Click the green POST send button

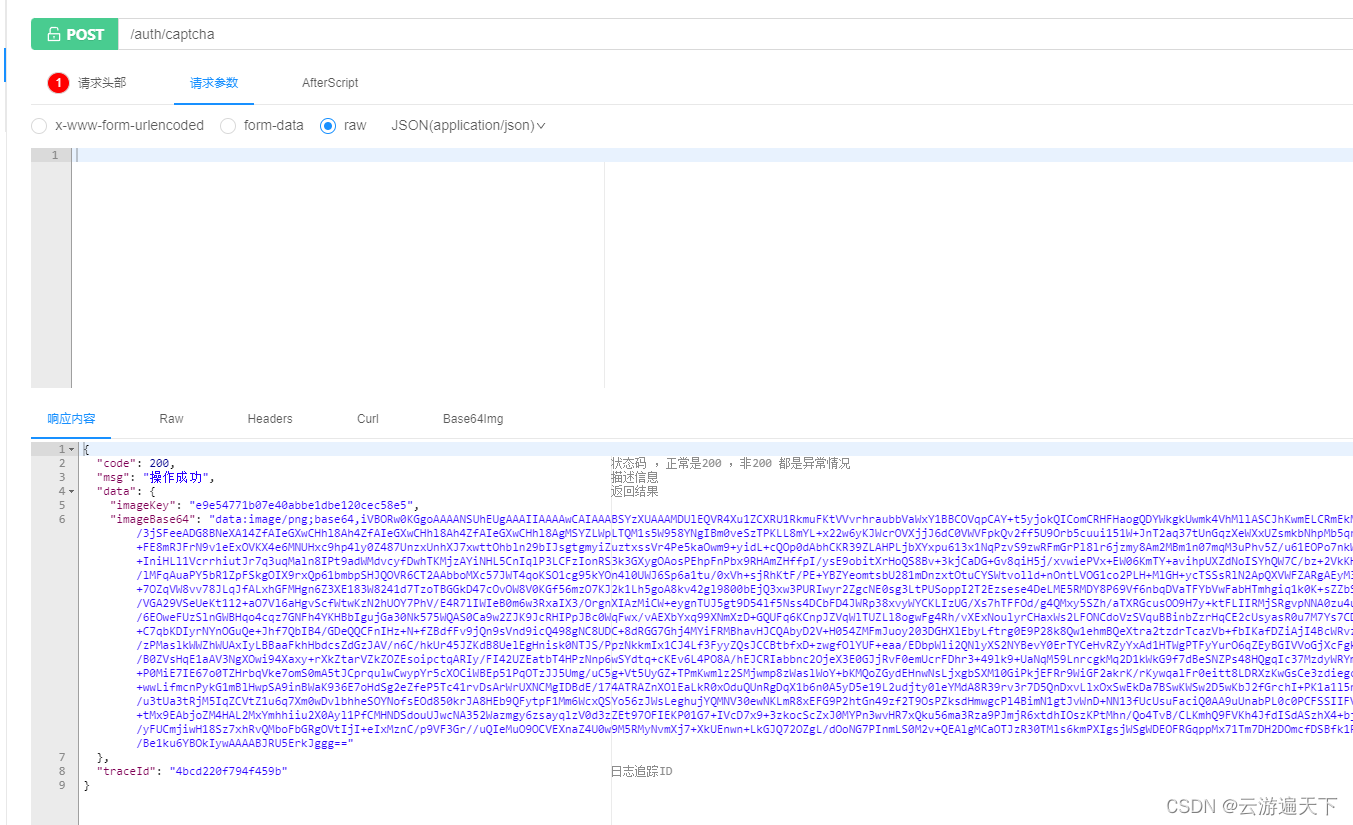tap(74, 33)
